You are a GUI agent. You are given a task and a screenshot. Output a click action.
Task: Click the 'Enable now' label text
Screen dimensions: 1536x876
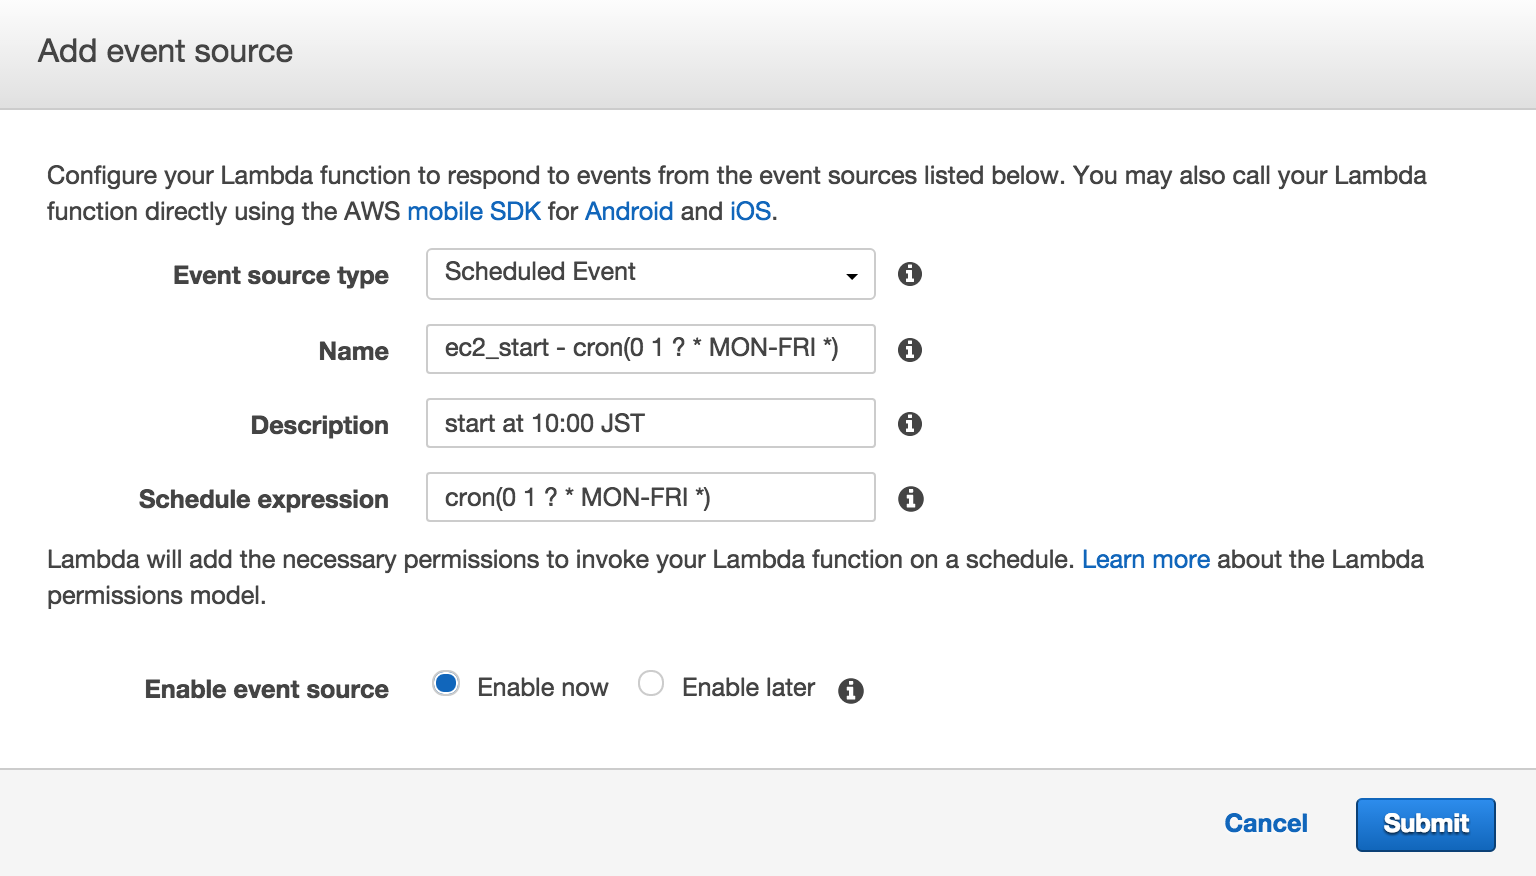[x=542, y=688]
